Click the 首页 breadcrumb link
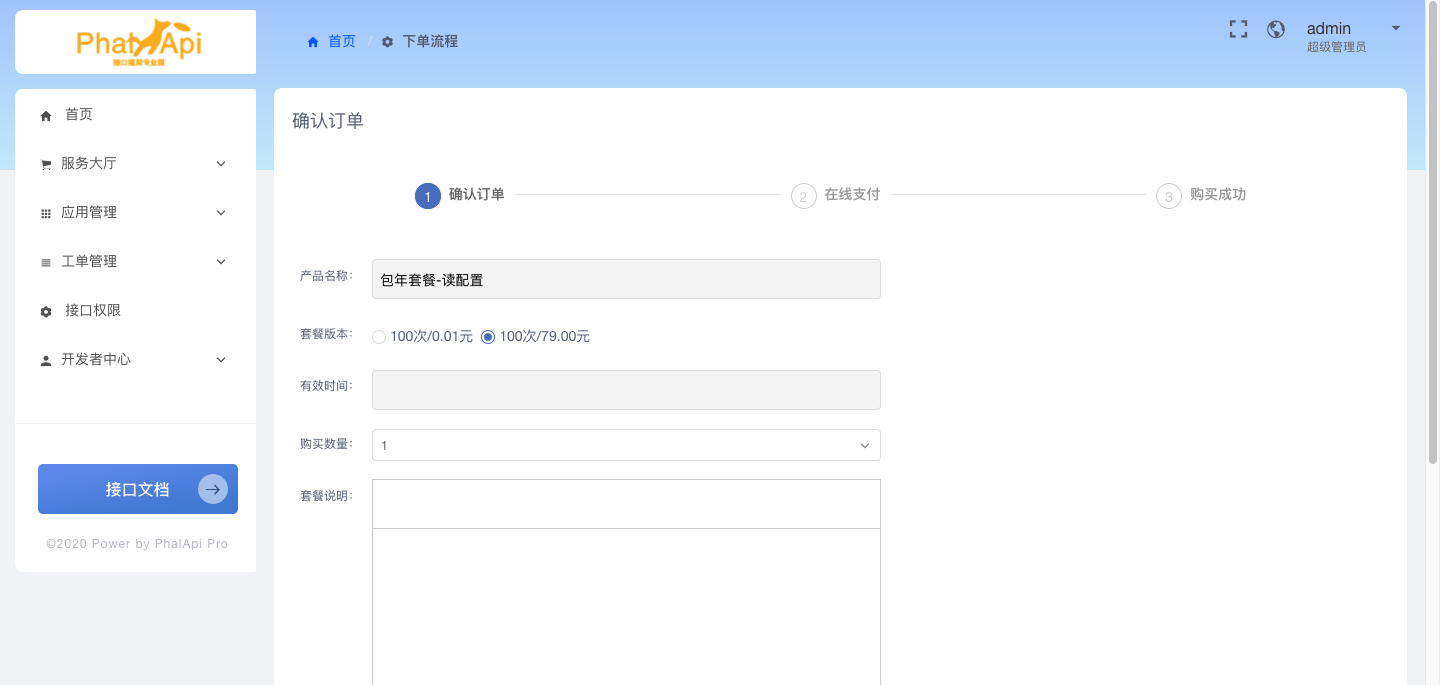 click(x=341, y=41)
